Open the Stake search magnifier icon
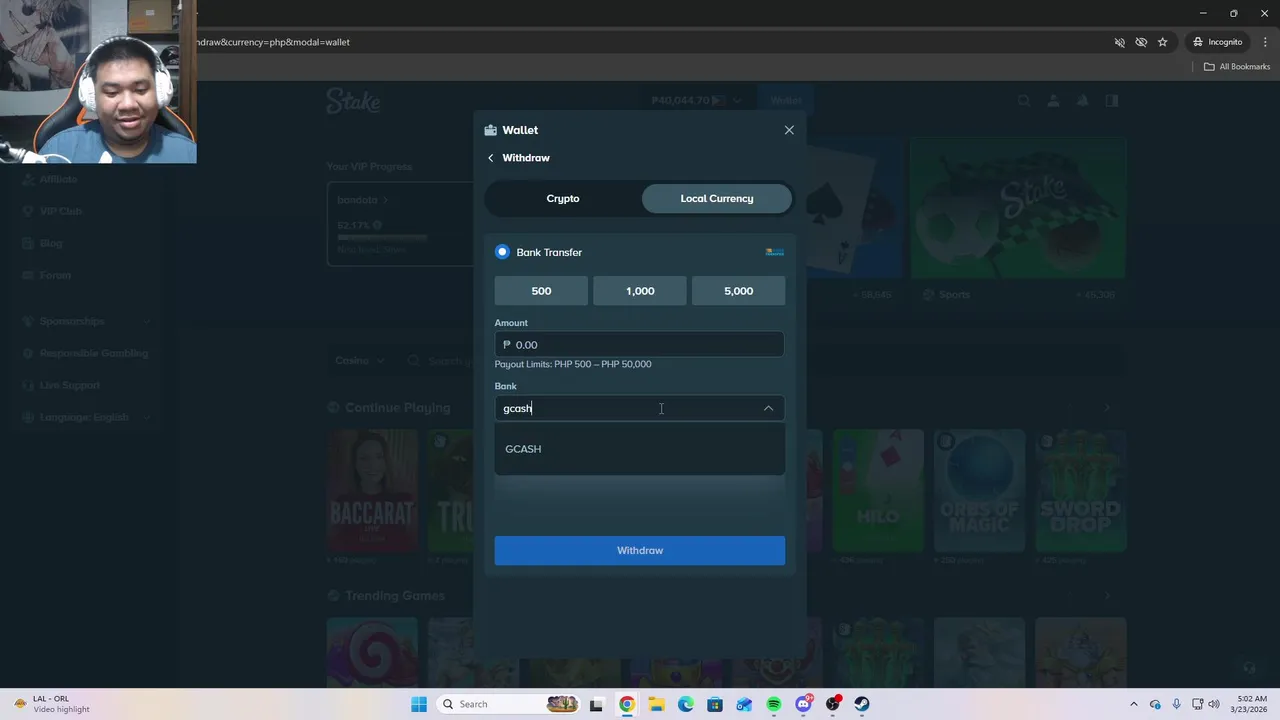1280x720 pixels. tap(1024, 101)
